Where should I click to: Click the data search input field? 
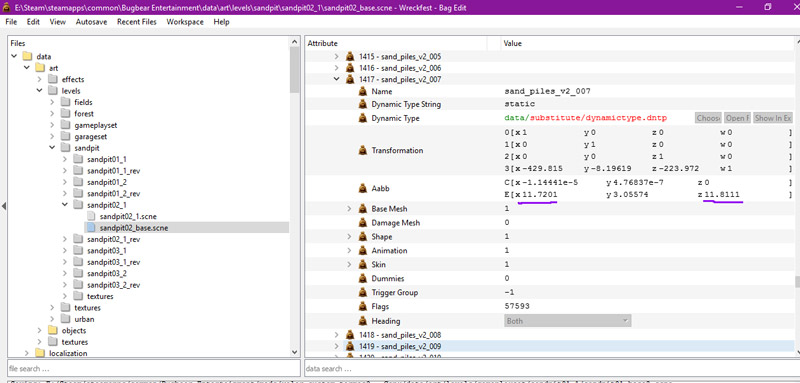553,368
